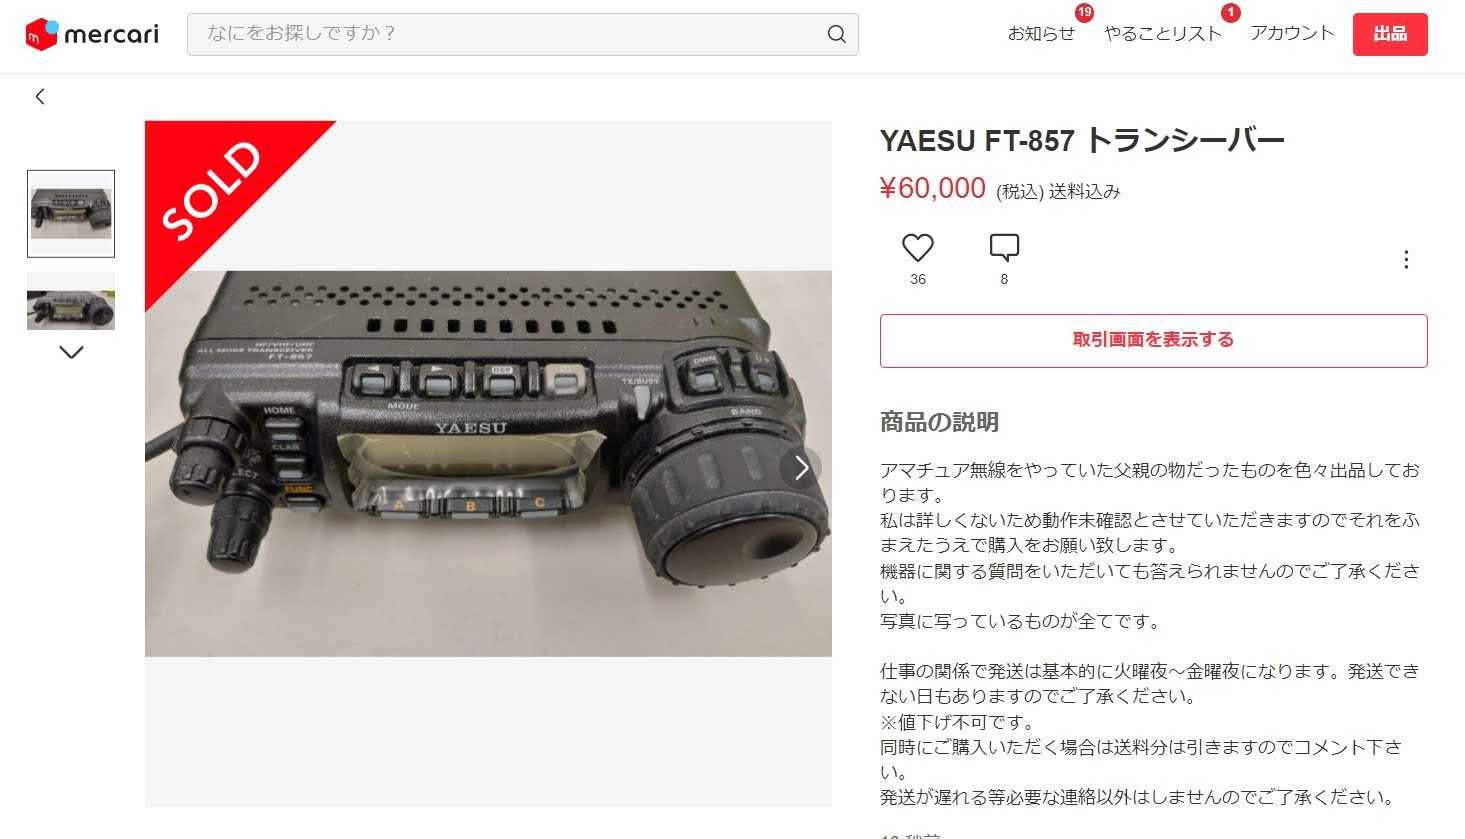The height and width of the screenshot is (839, 1465).
Task: Click 取引画面を表示する button
Action: (1153, 340)
